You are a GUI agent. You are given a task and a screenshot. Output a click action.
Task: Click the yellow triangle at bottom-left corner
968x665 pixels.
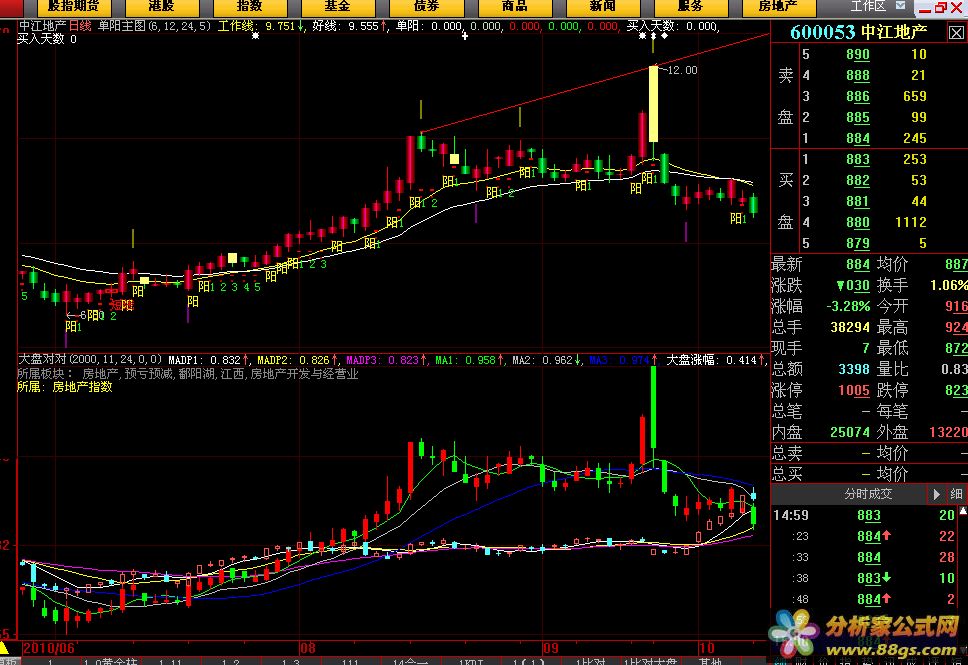click(4, 648)
